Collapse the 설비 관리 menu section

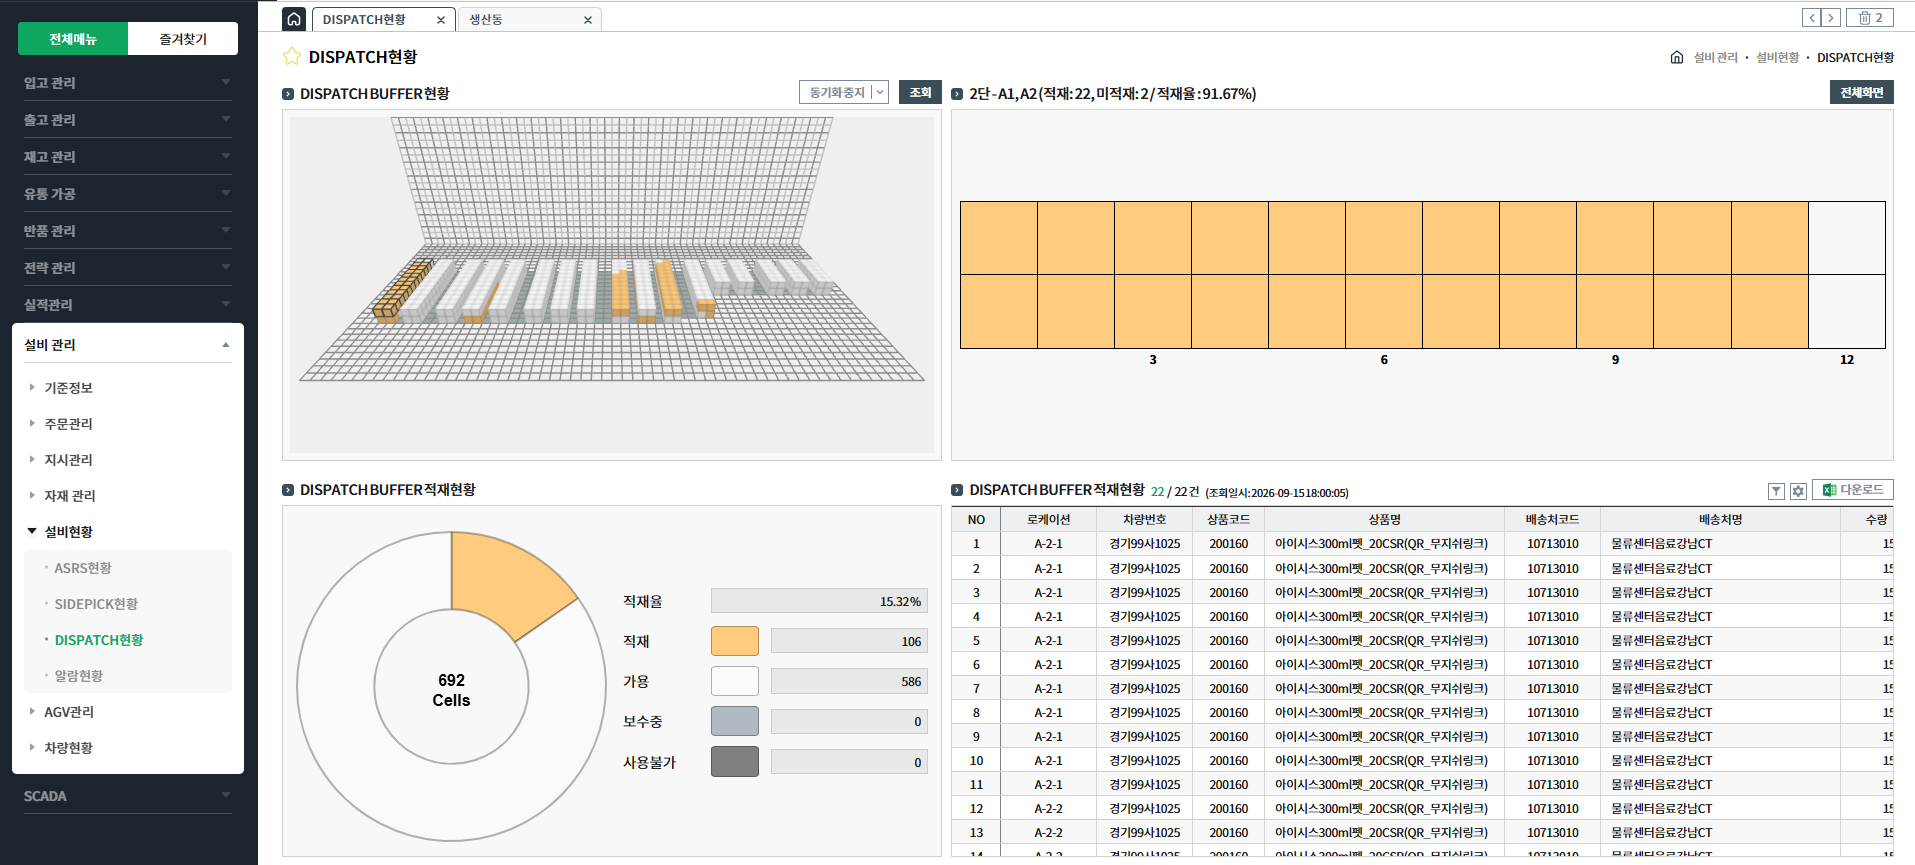point(128,345)
